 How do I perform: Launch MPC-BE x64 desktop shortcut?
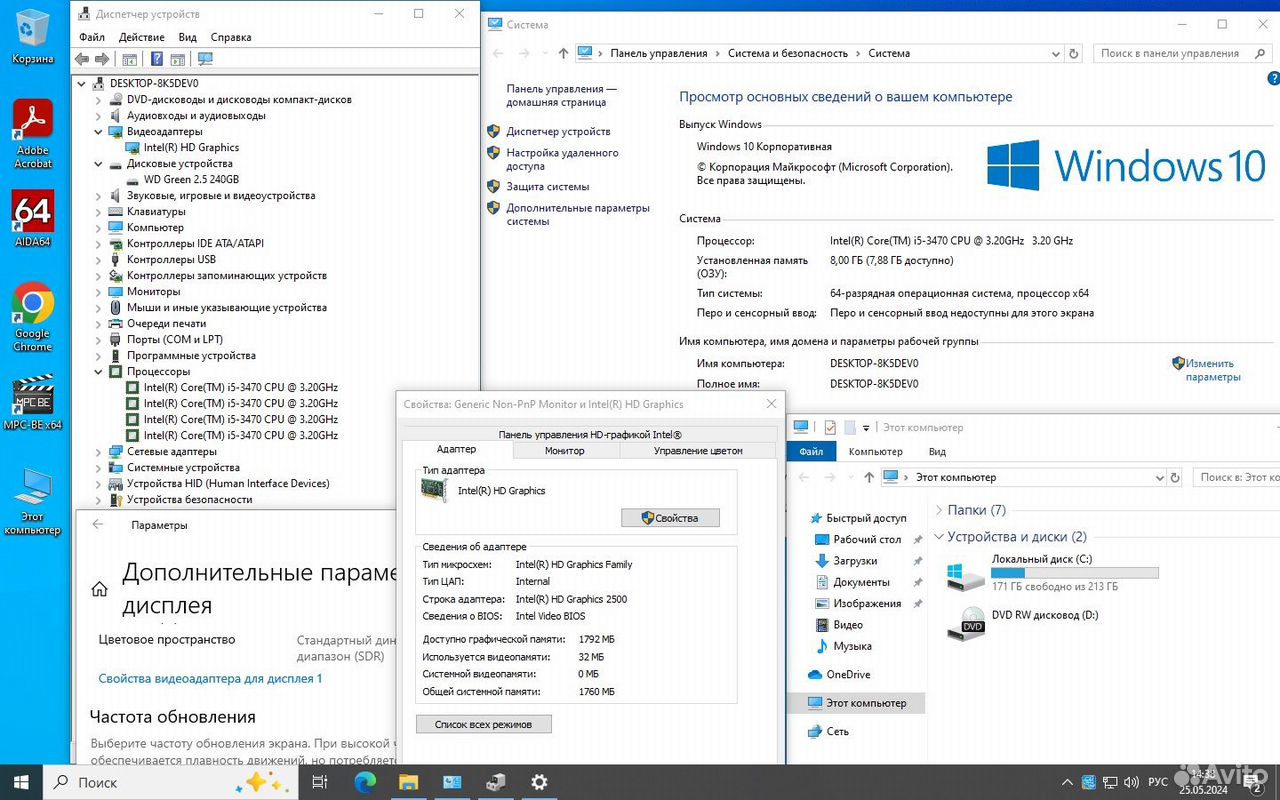(33, 402)
